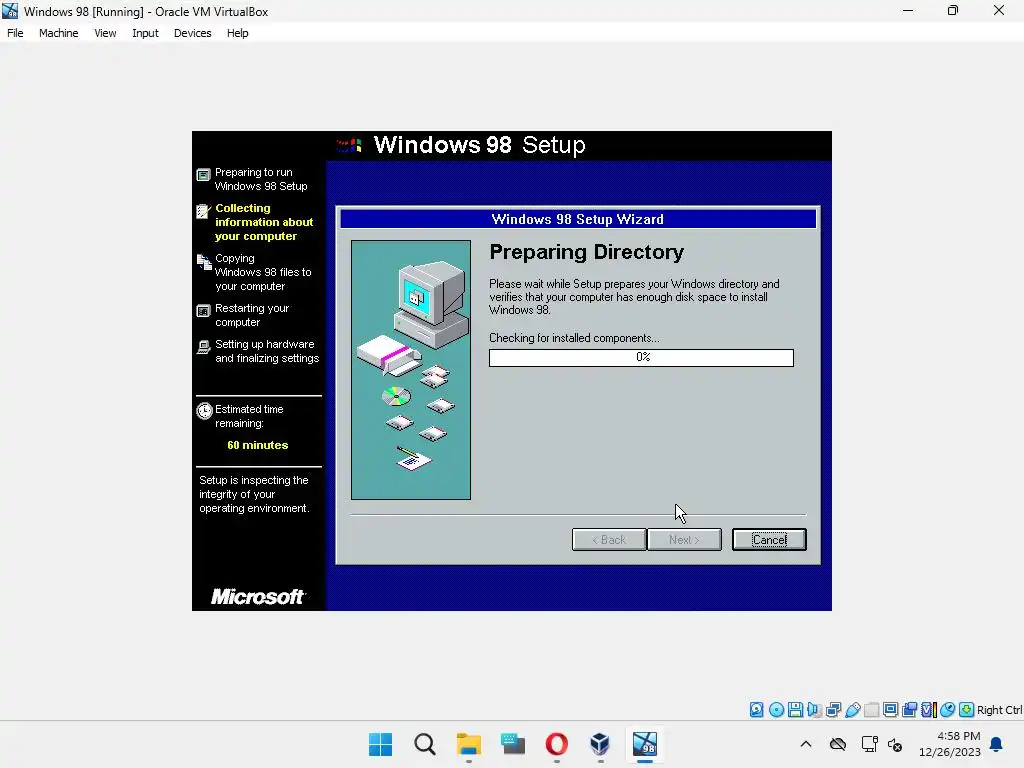Click the Microsoft logo in the sidebar
Image resolution: width=1024 pixels, height=768 pixels.
pos(258,596)
